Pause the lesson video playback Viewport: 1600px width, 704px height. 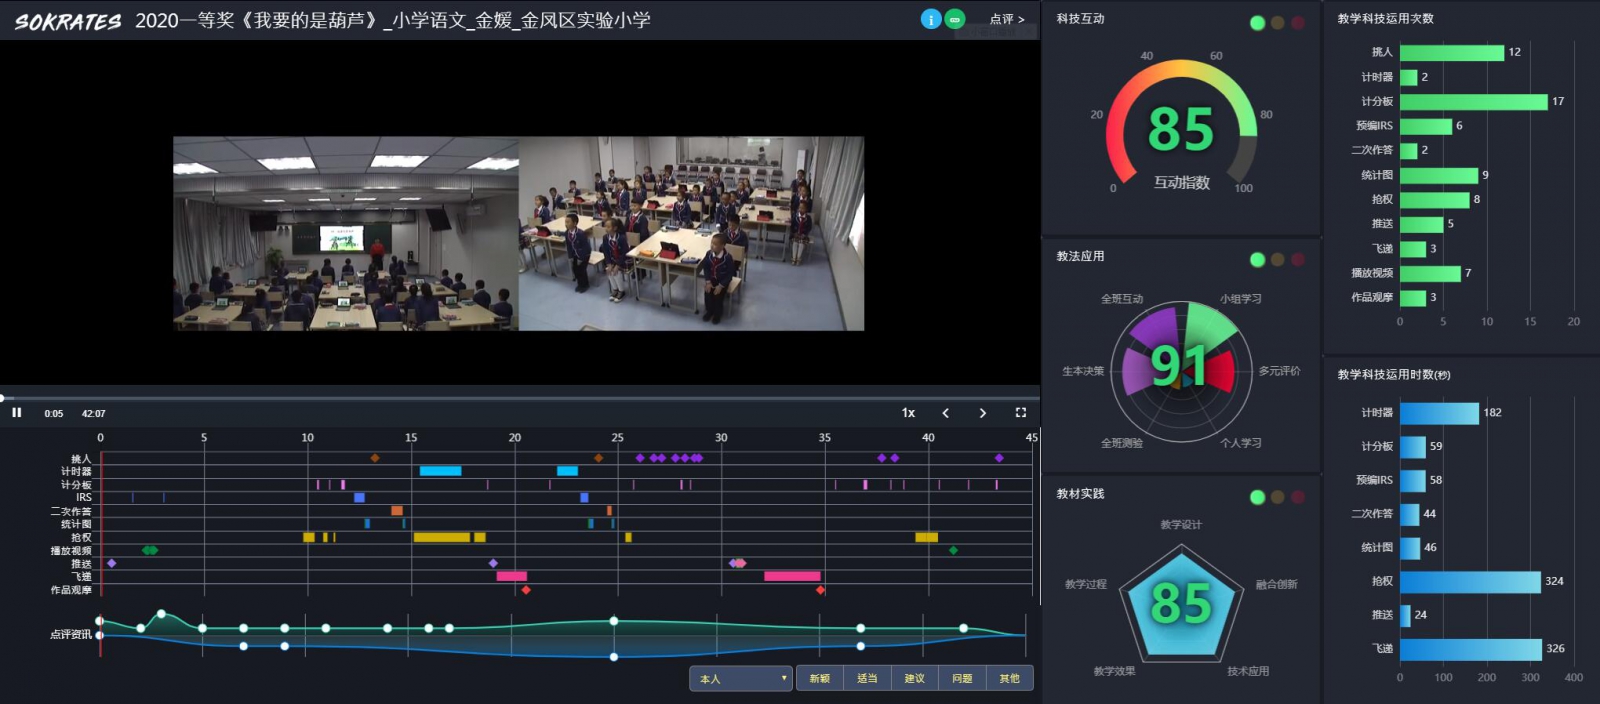coord(16,413)
